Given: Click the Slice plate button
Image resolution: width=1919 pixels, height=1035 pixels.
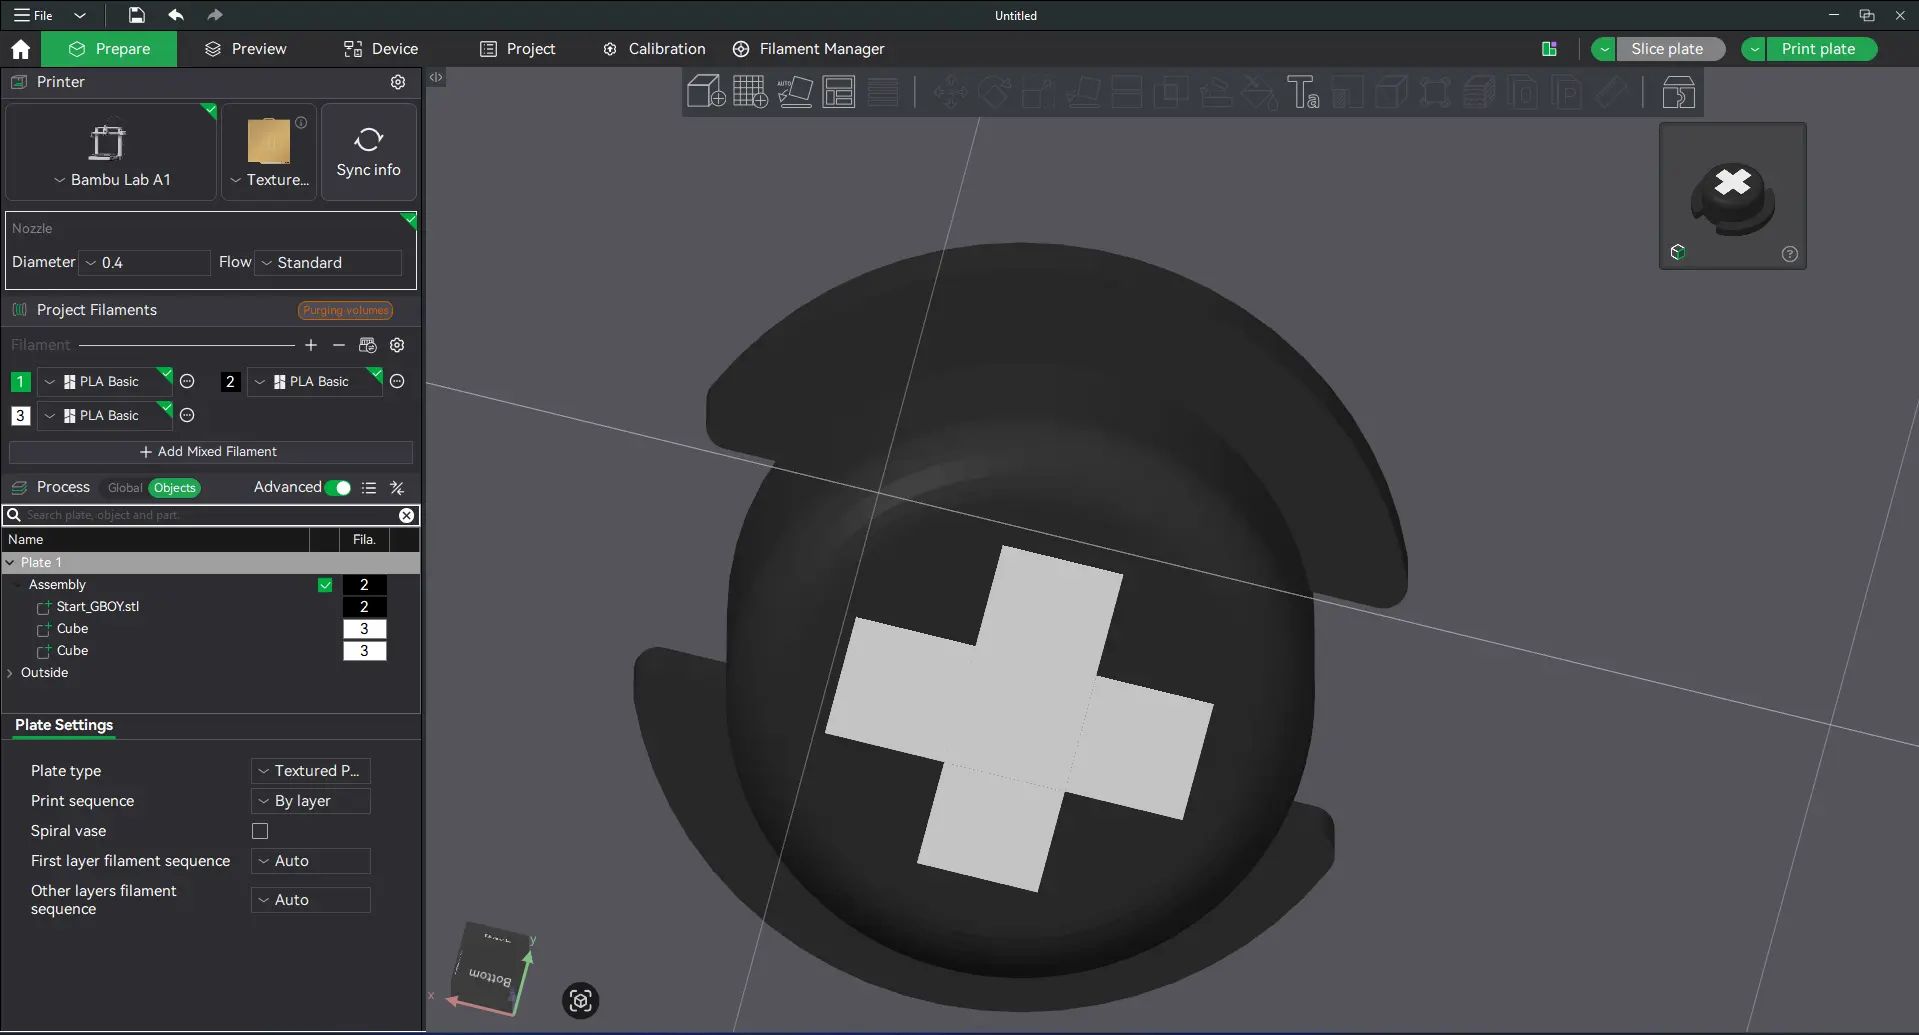Looking at the screenshot, I should coord(1667,49).
